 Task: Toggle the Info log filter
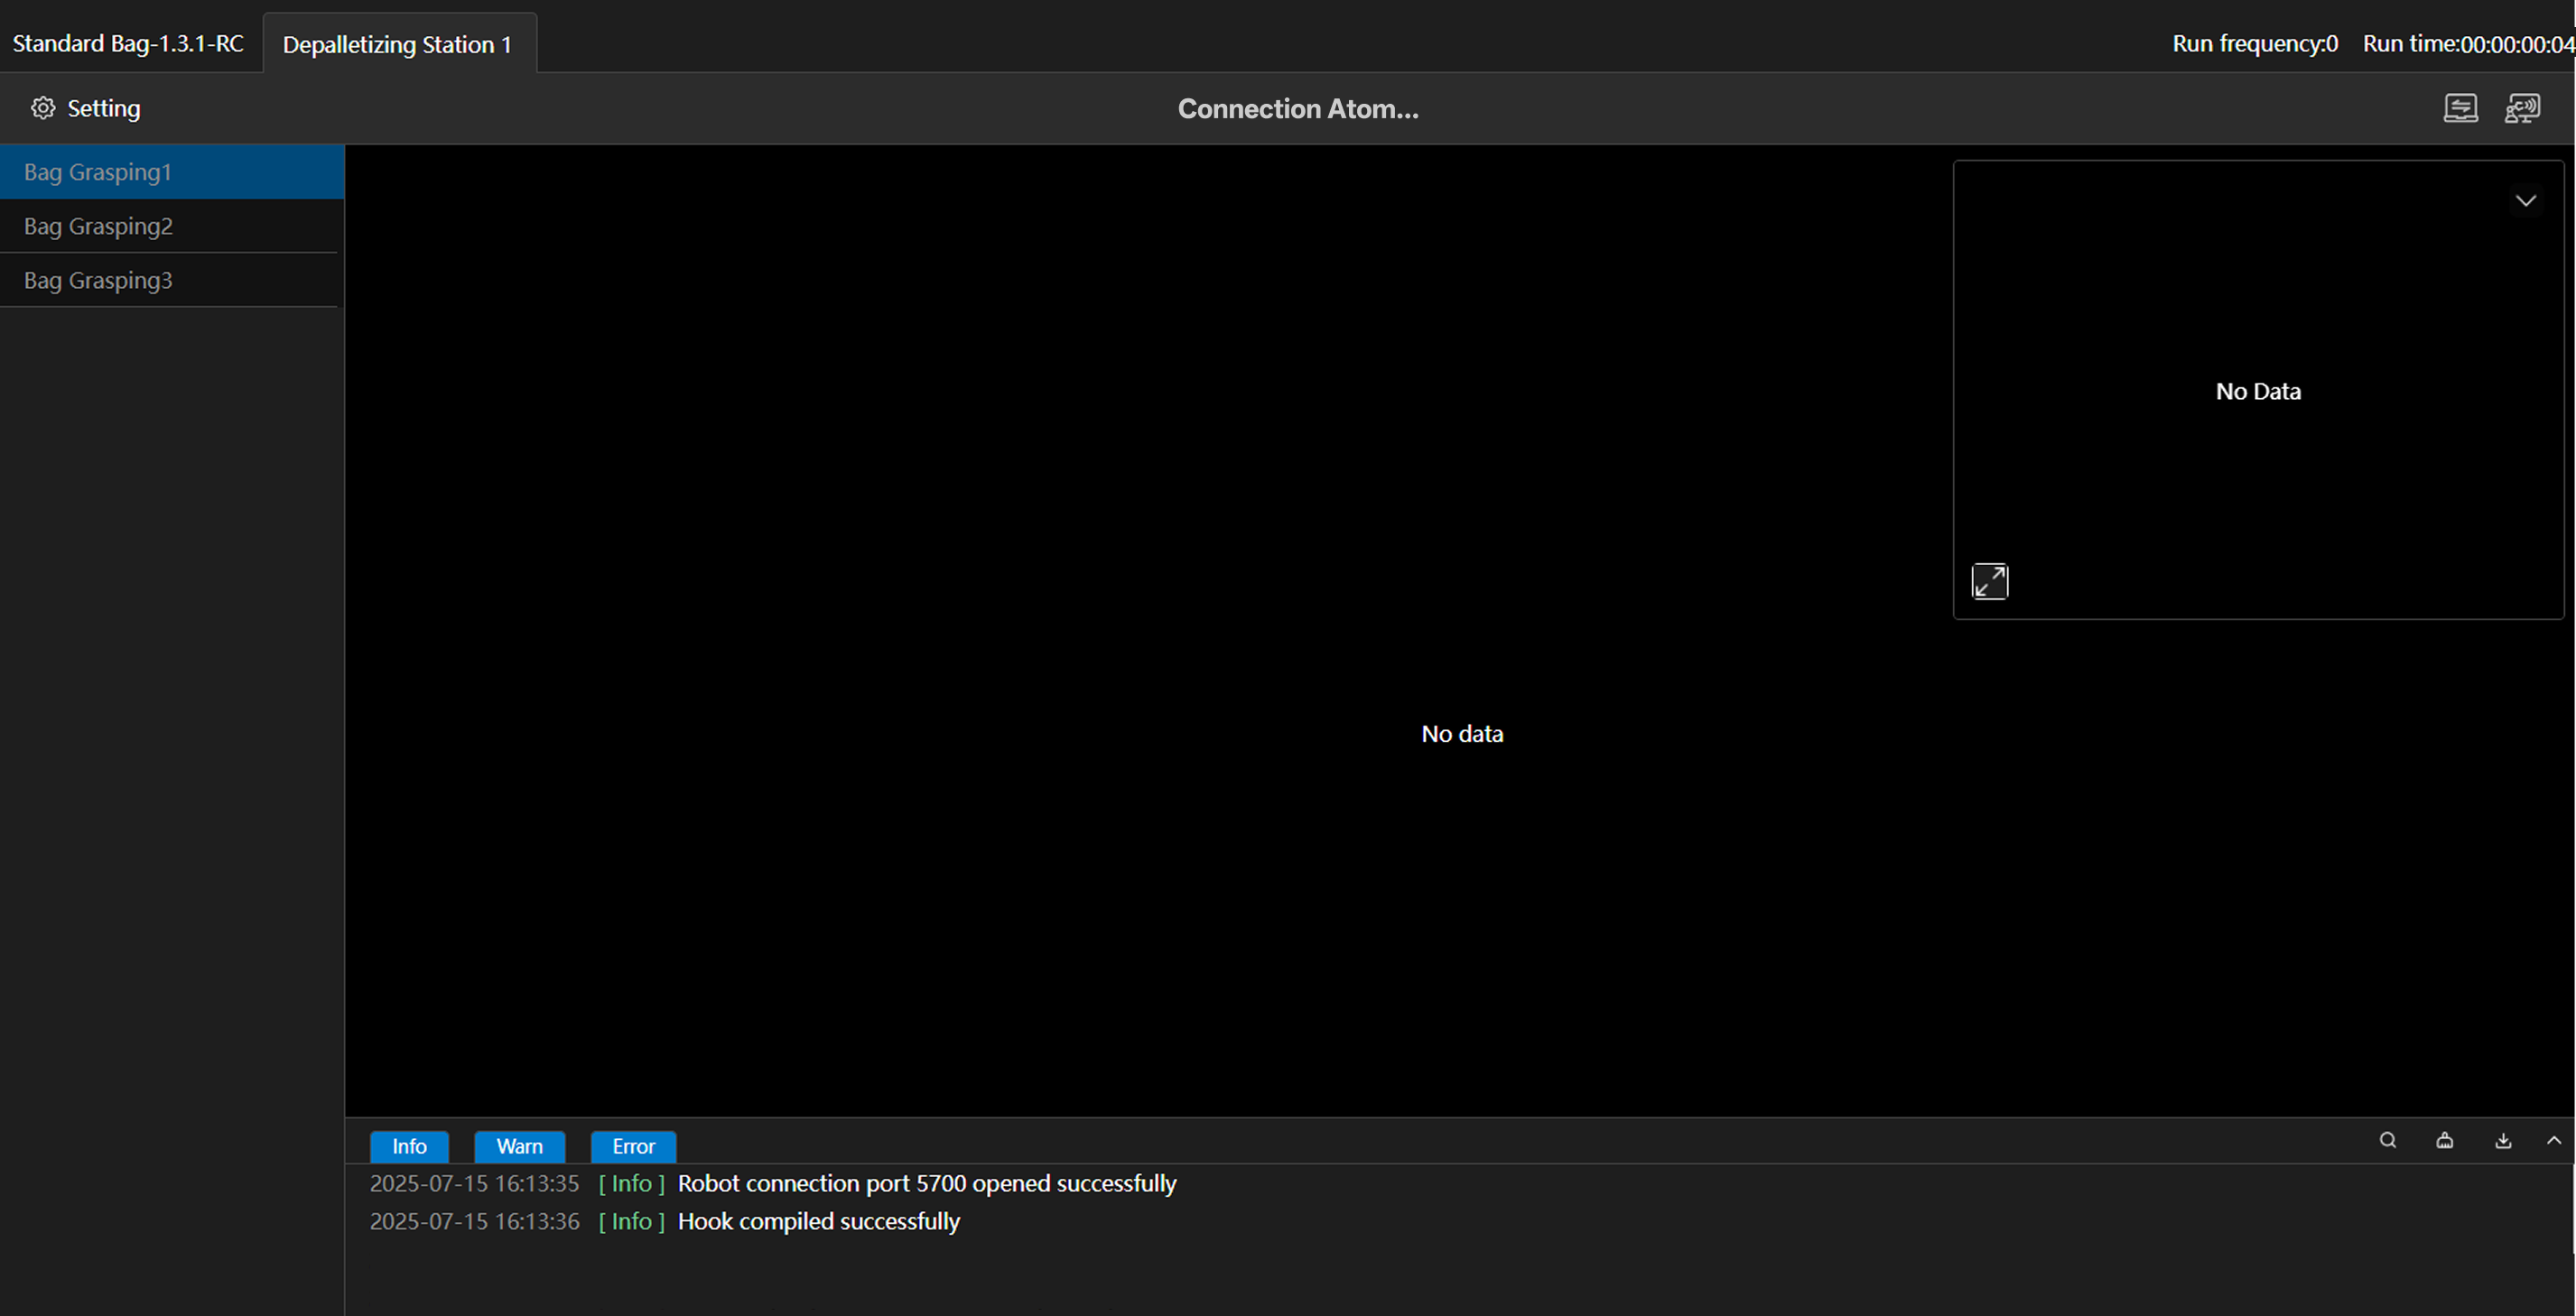tap(409, 1146)
